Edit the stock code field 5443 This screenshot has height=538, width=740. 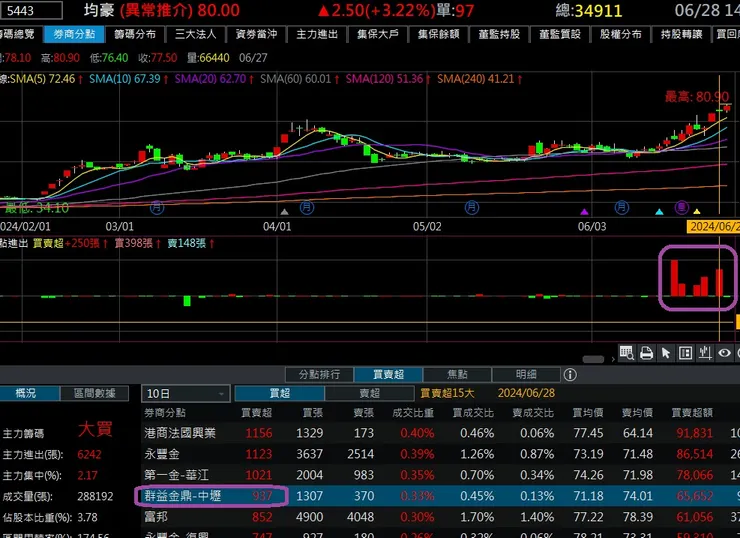pyautogui.click(x=31, y=10)
